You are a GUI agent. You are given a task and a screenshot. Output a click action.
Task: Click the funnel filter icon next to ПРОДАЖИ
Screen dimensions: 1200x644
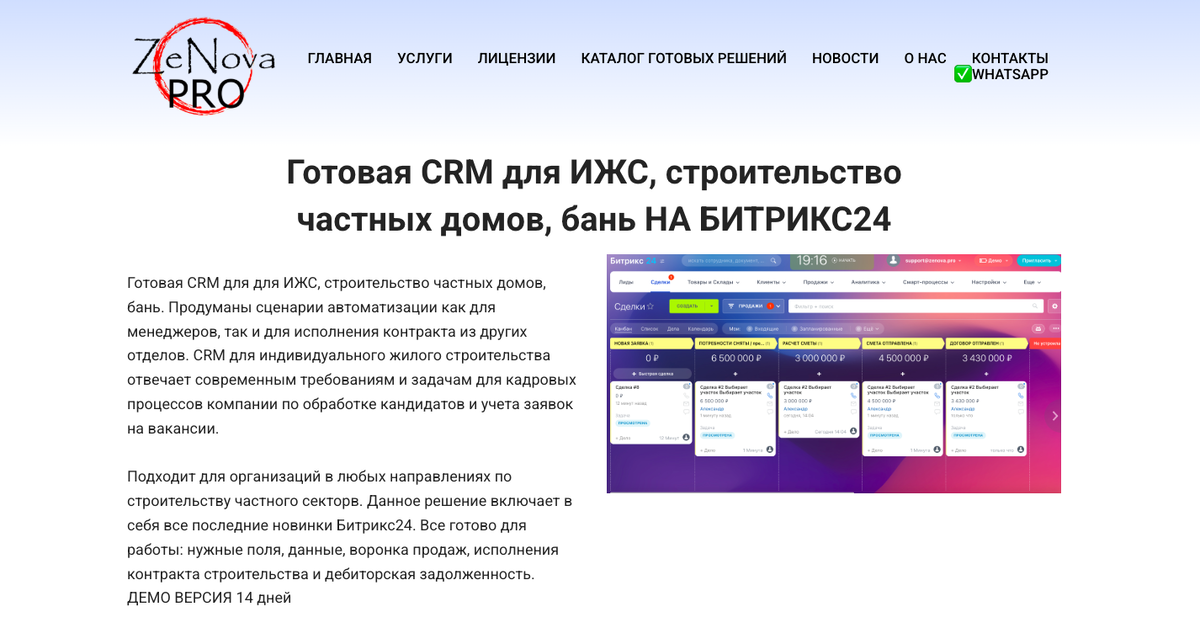coord(731,306)
